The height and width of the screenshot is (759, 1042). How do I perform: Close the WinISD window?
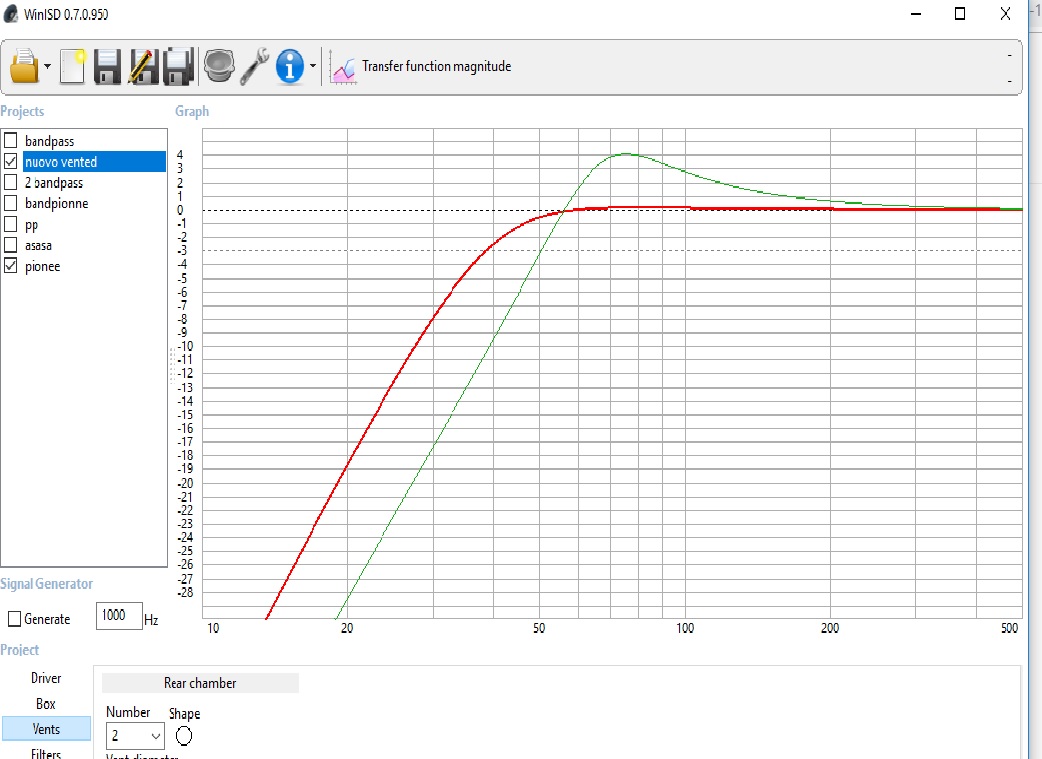[1005, 14]
